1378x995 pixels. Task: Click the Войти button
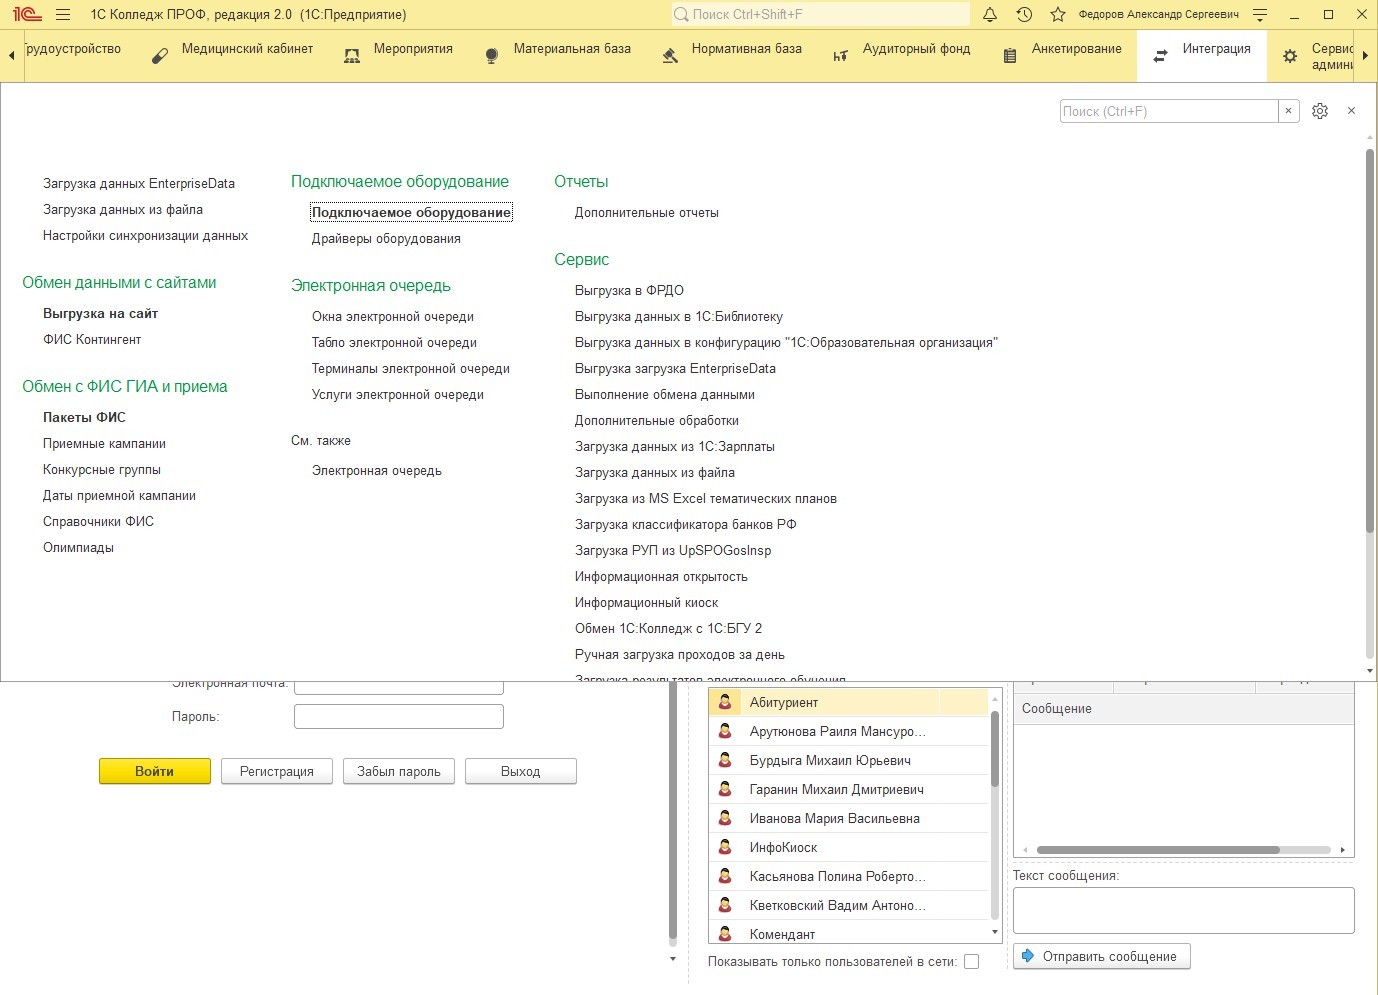pyautogui.click(x=155, y=771)
